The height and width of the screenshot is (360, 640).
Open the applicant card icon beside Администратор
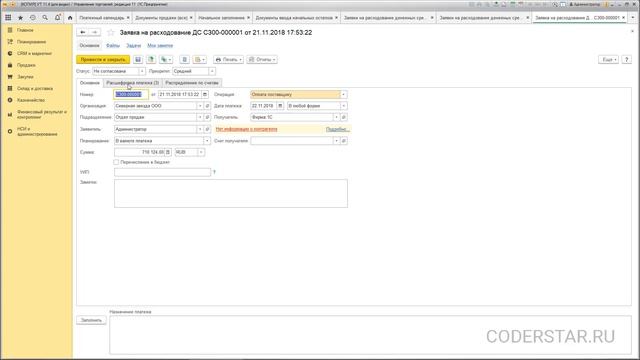point(207,129)
